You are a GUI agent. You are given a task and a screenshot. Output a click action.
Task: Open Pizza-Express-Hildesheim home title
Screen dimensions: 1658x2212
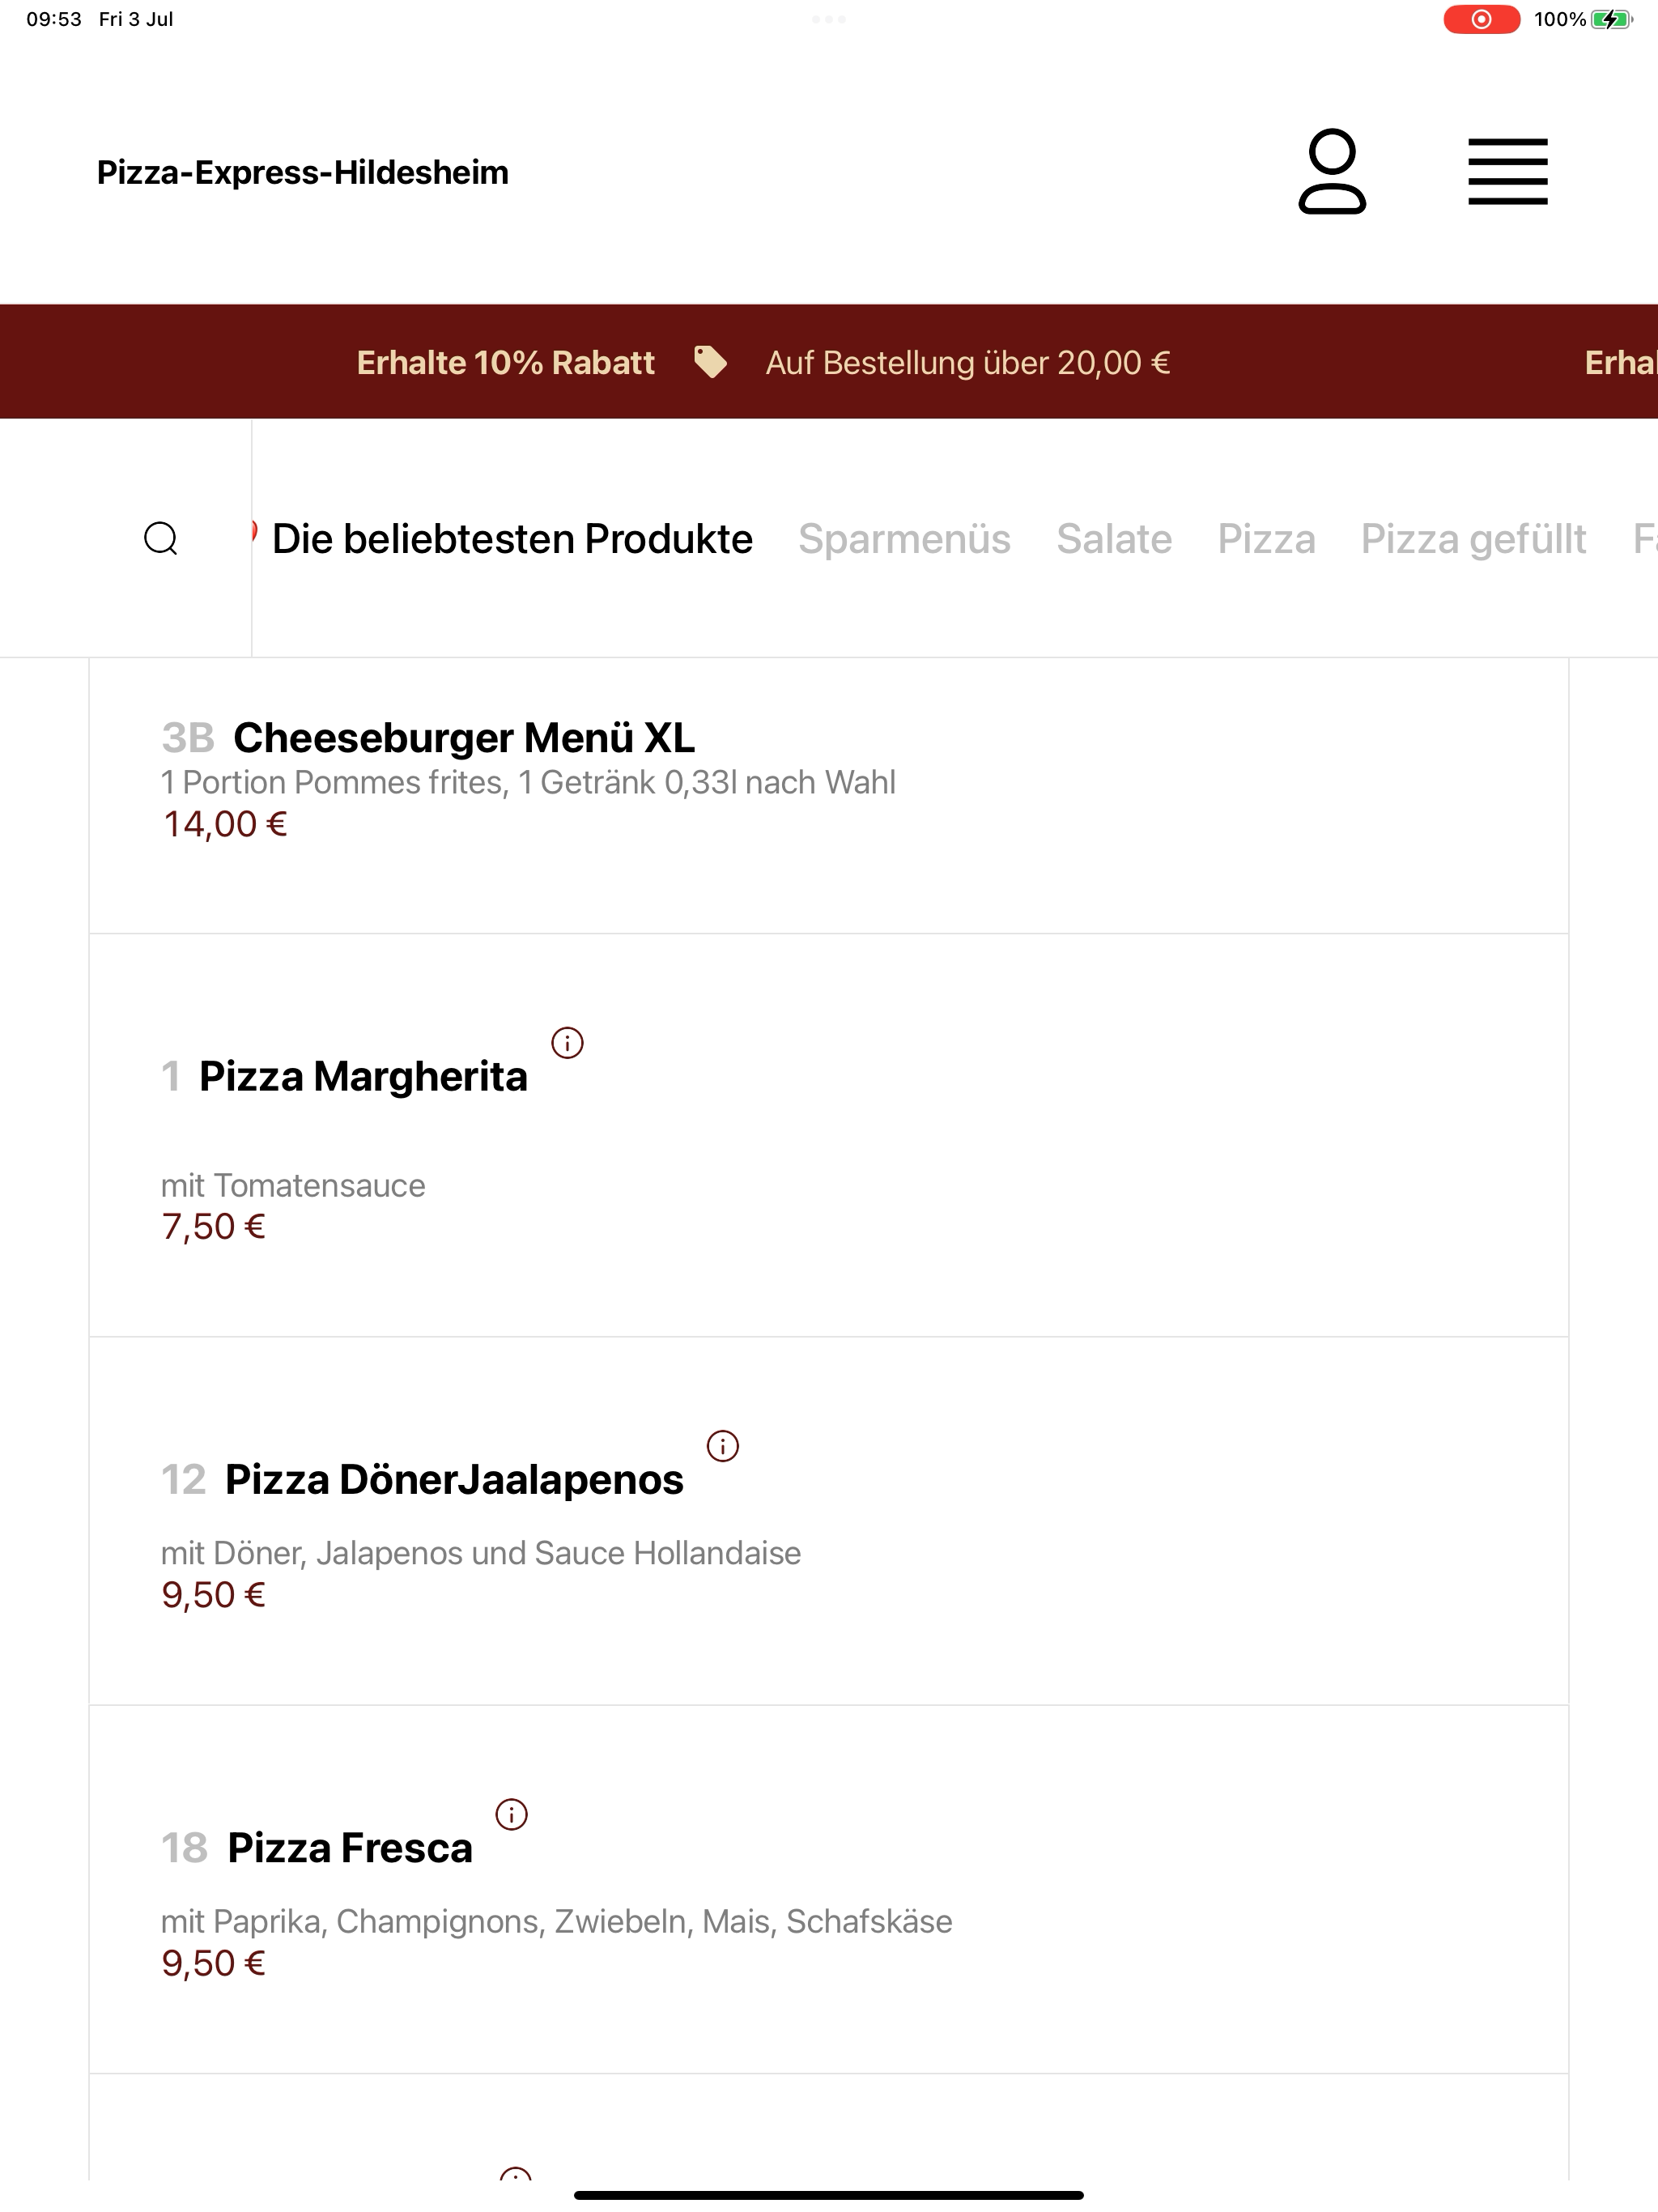coord(303,172)
